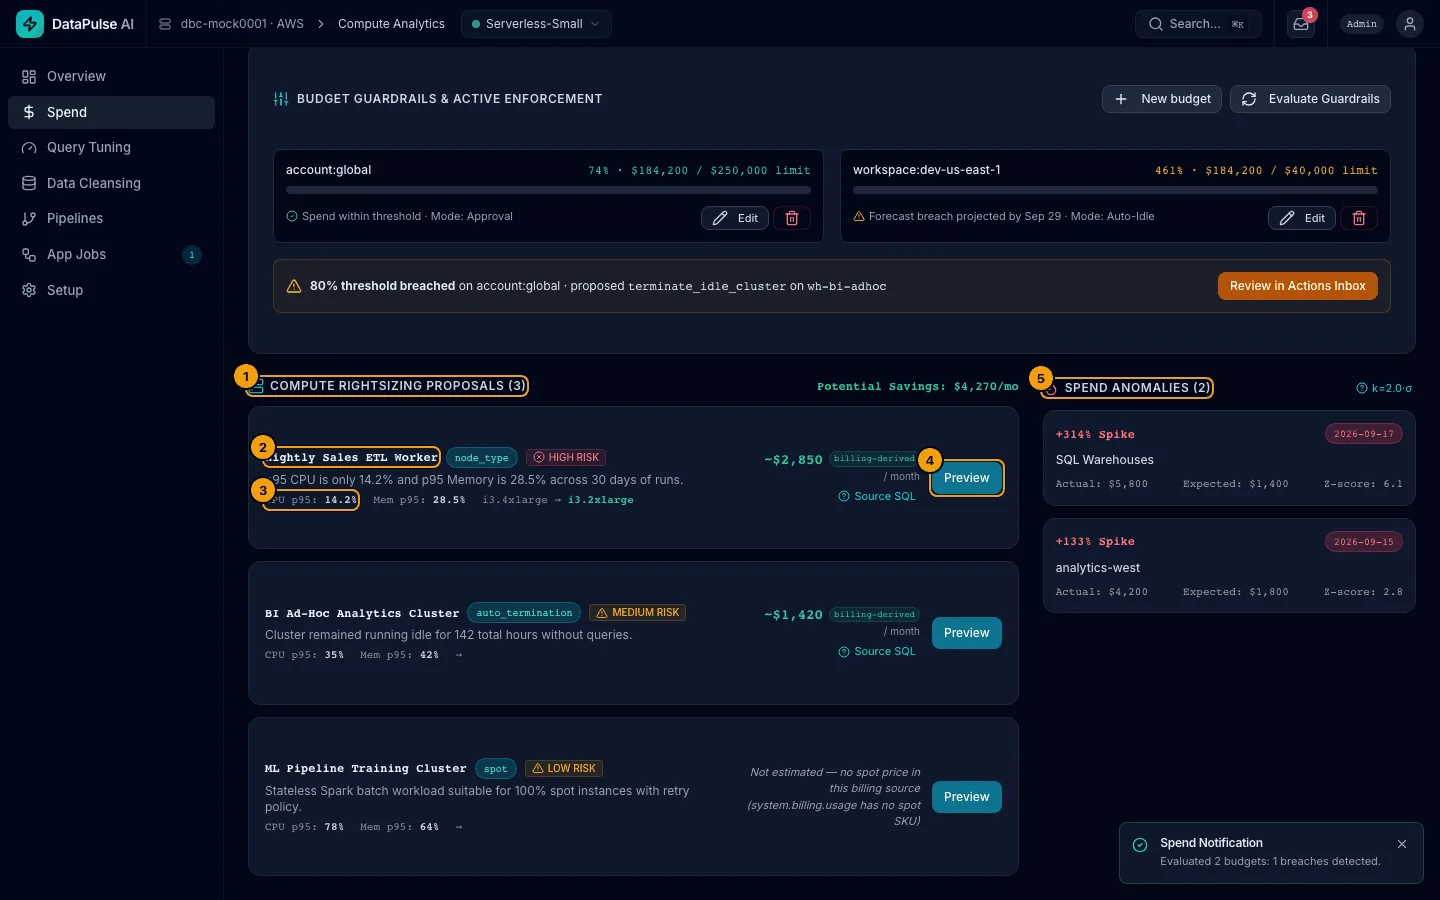
Task: Edit the account:global budget
Action: click(x=735, y=218)
